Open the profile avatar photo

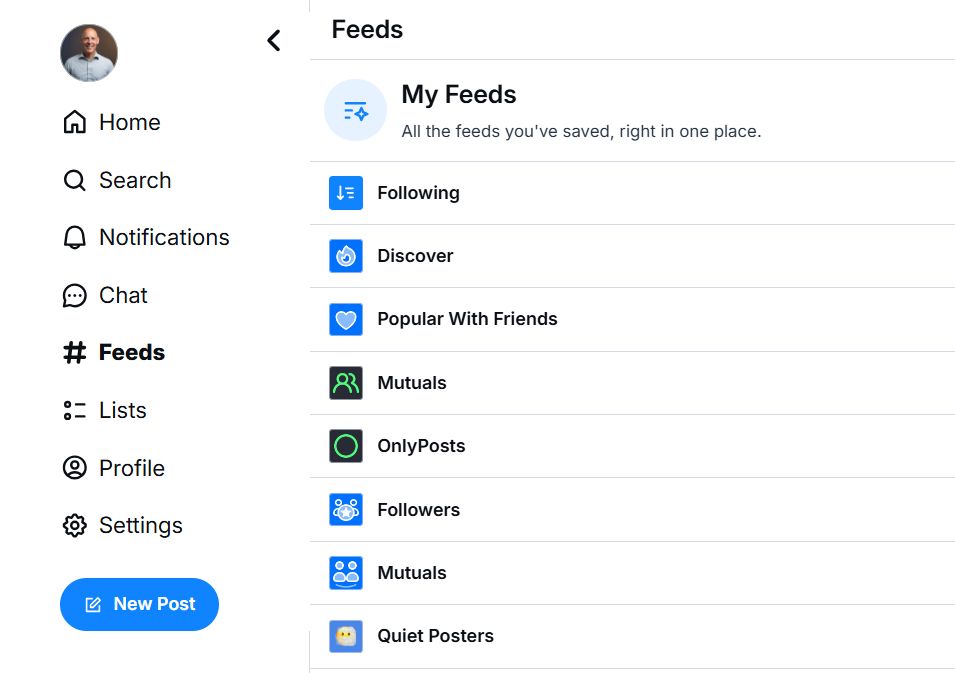coord(89,53)
